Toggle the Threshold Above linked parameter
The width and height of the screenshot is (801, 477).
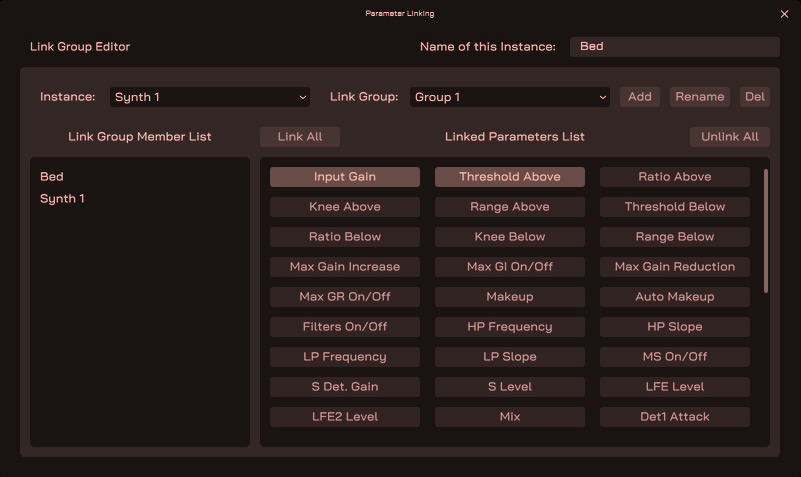click(510, 177)
